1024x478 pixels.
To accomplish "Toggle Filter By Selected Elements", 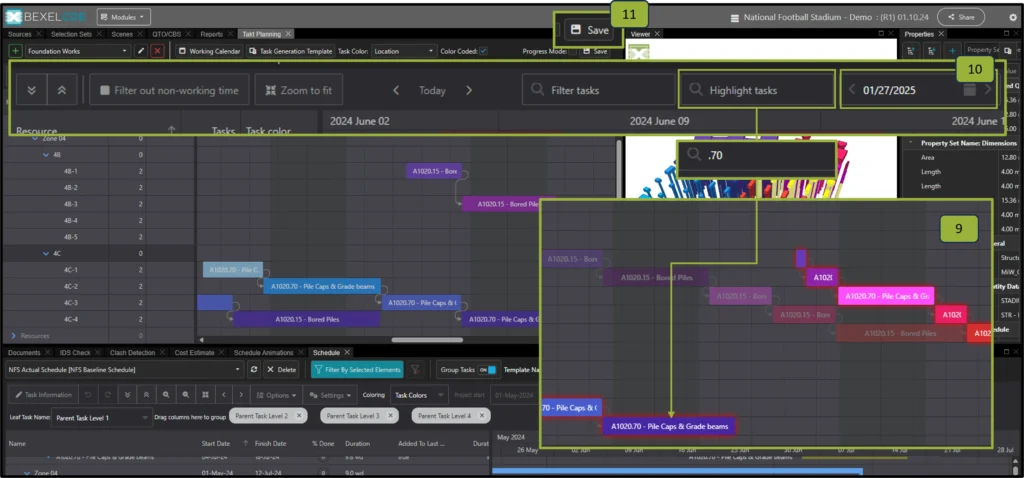I will 357,370.
